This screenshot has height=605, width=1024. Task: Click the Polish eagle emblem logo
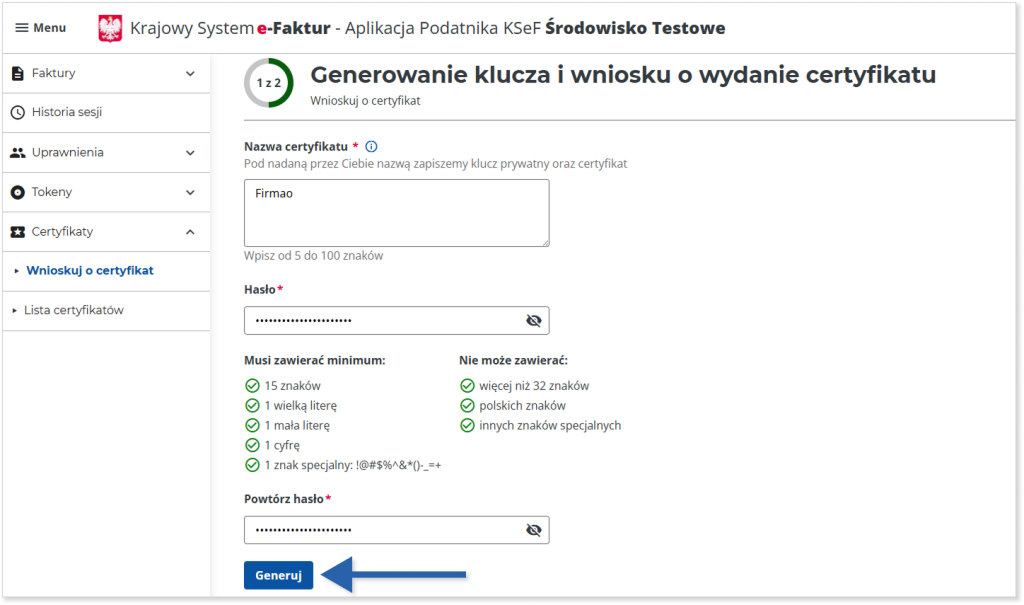tap(110, 29)
